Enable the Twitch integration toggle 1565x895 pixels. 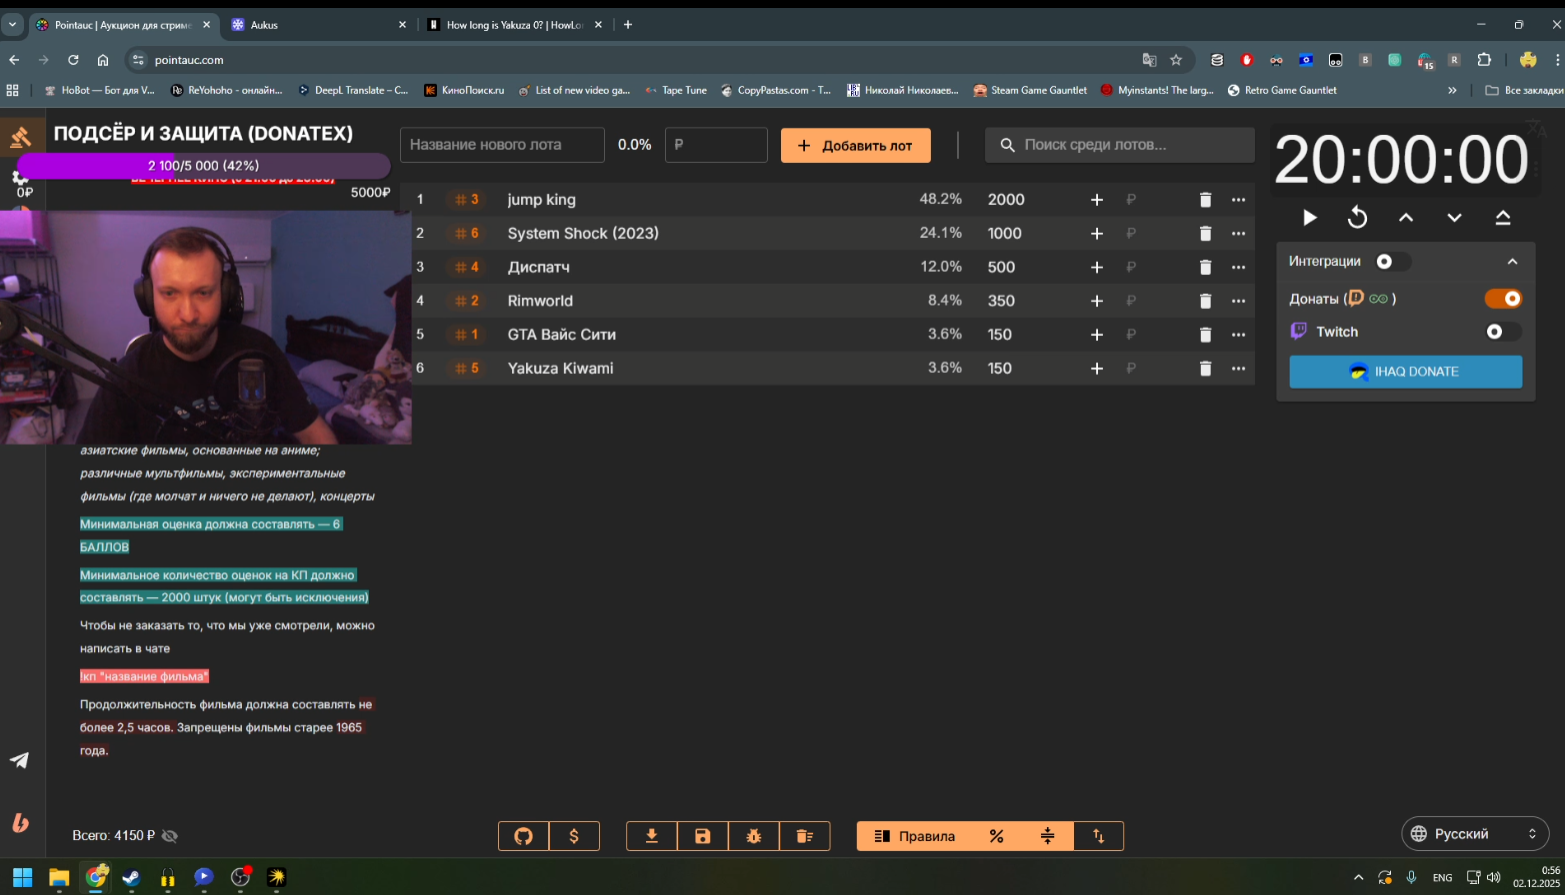tap(1503, 331)
